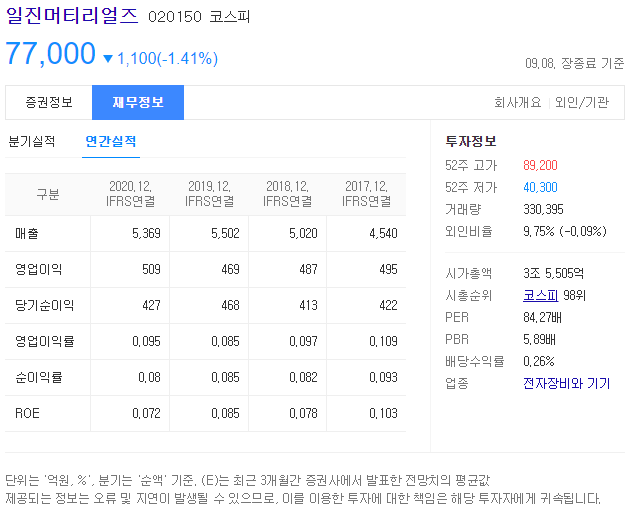Click the 52주 고가 value 89,200

(540, 165)
